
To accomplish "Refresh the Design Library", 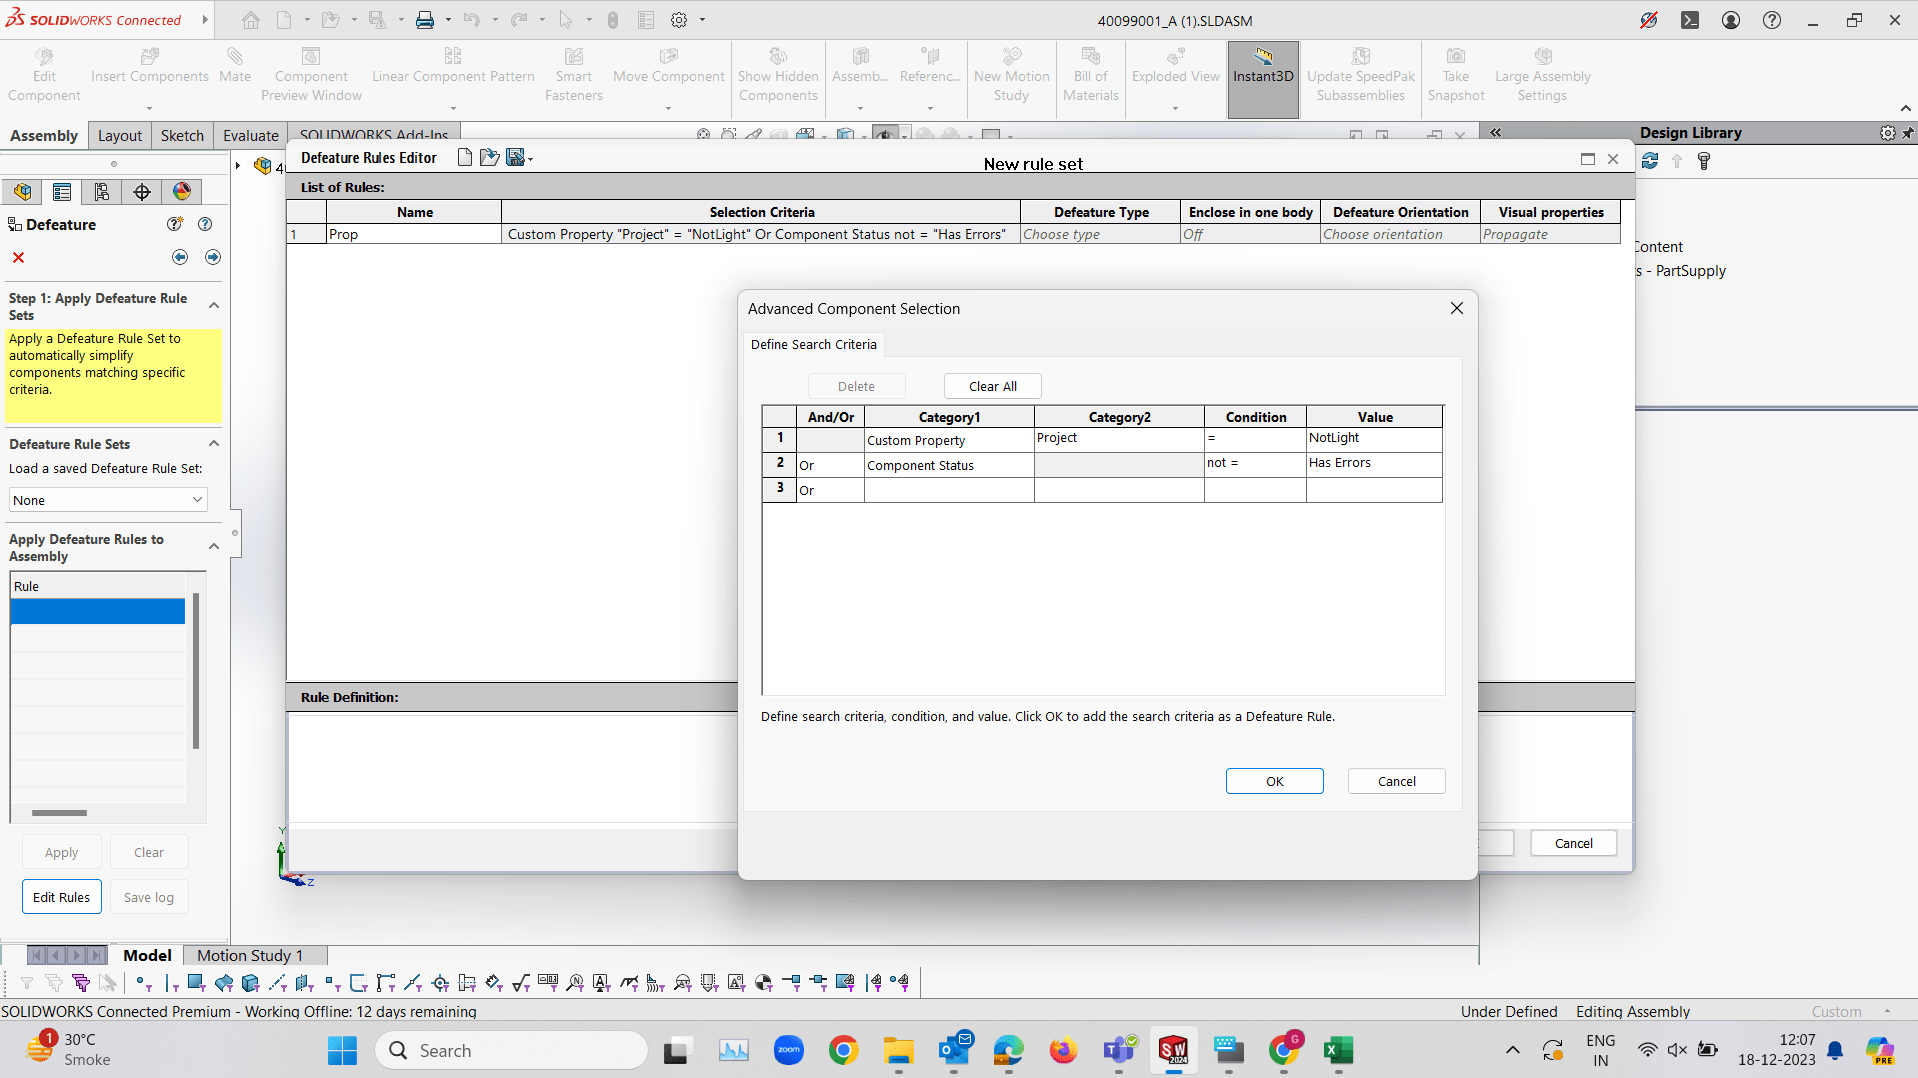I will 1650,161.
